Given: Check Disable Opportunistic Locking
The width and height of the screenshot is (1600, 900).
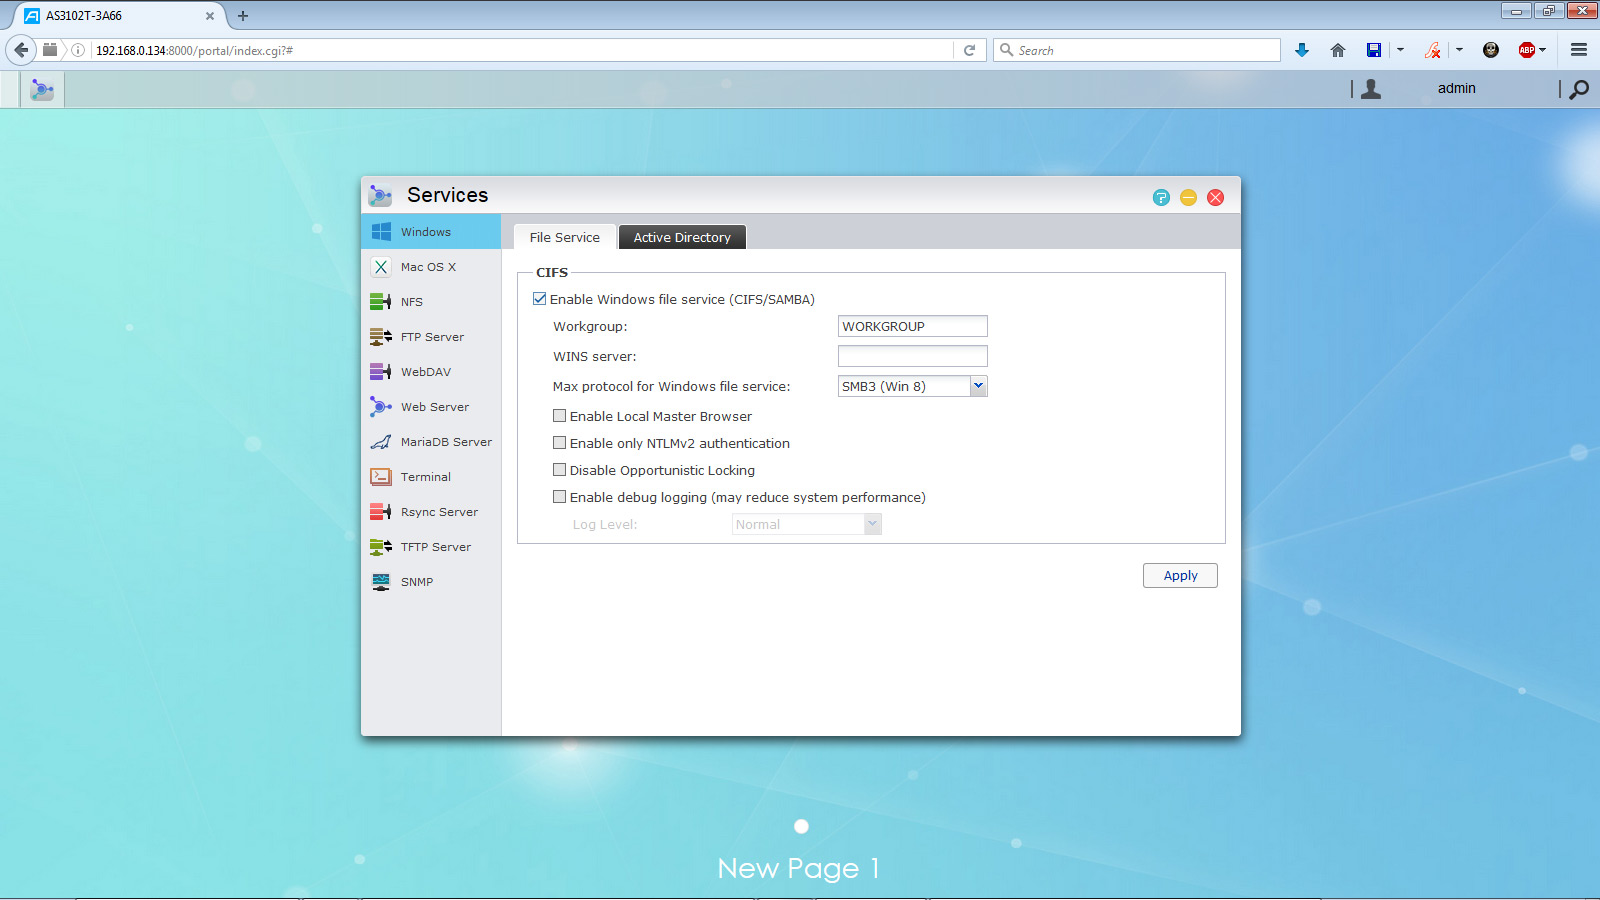Looking at the screenshot, I should pyautogui.click(x=560, y=470).
